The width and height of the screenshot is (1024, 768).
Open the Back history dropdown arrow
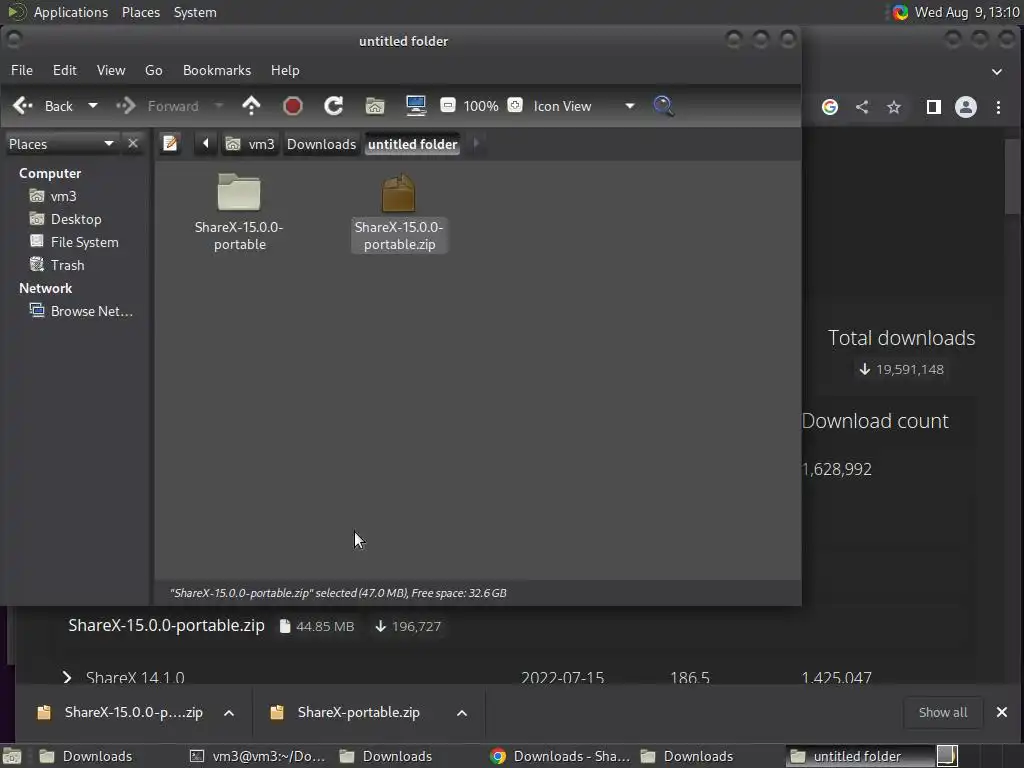(93, 106)
